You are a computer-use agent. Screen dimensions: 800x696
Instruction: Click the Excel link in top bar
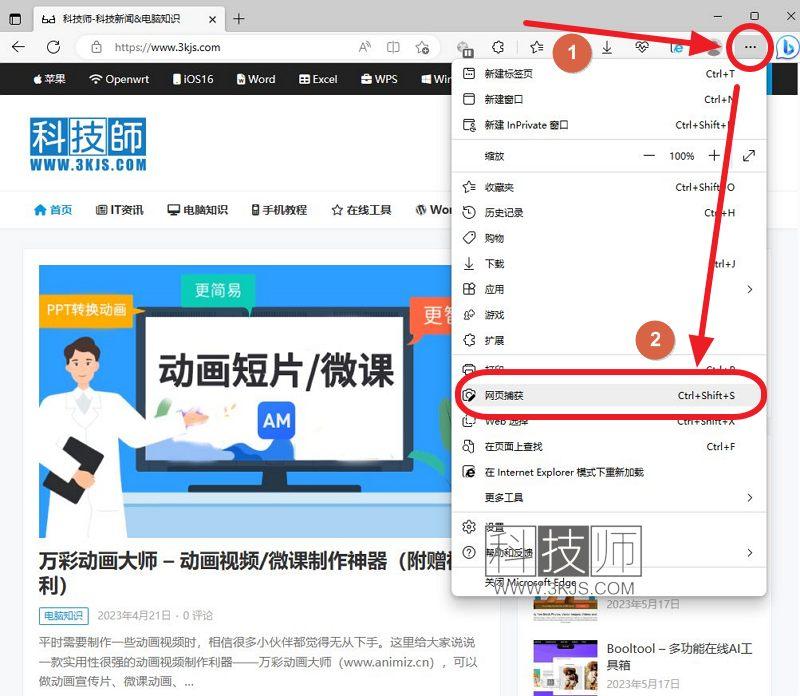tap(318, 79)
